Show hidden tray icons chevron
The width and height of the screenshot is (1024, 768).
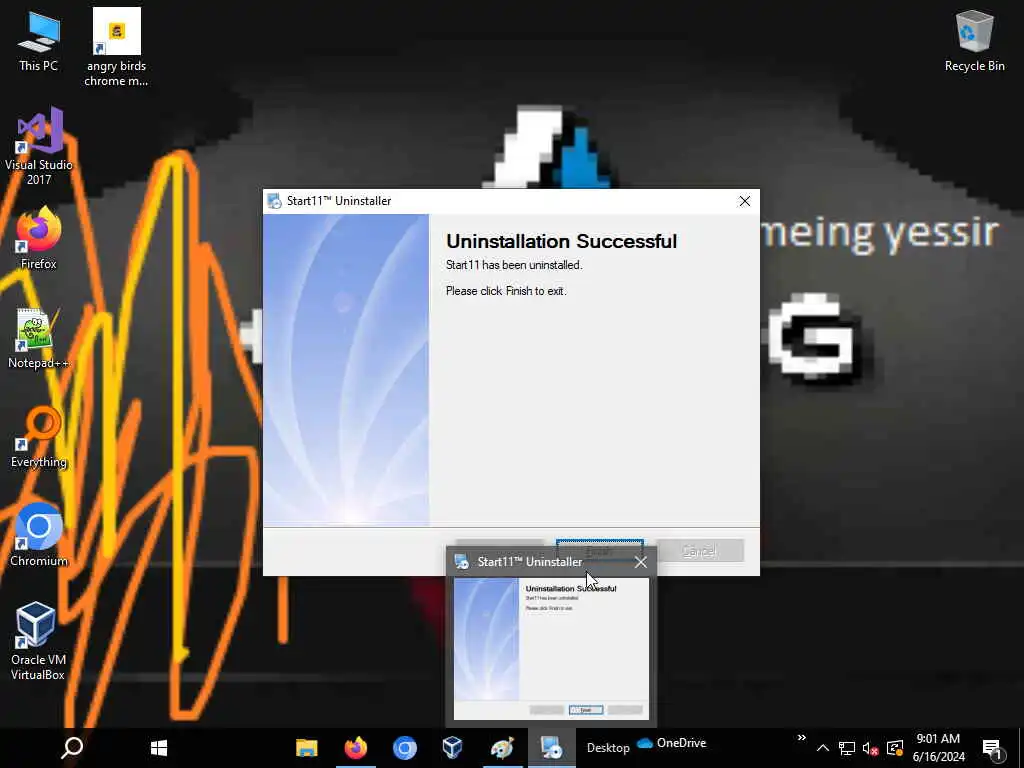(x=823, y=748)
